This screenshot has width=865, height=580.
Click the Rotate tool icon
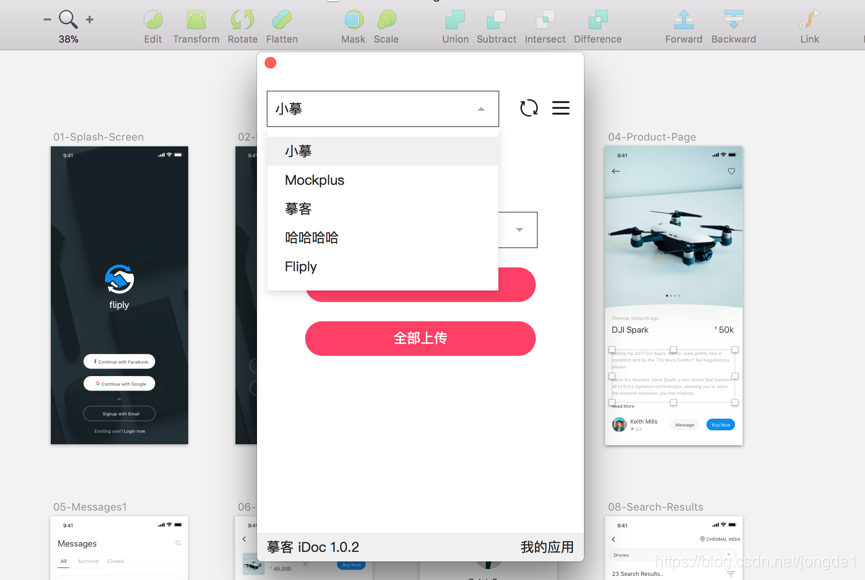tap(242, 20)
